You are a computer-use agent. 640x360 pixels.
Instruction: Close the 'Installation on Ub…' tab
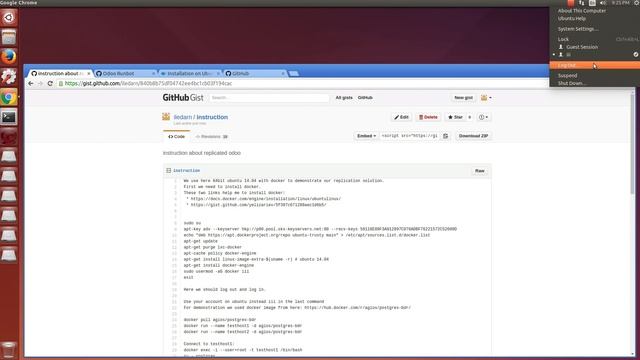(218, 73)
